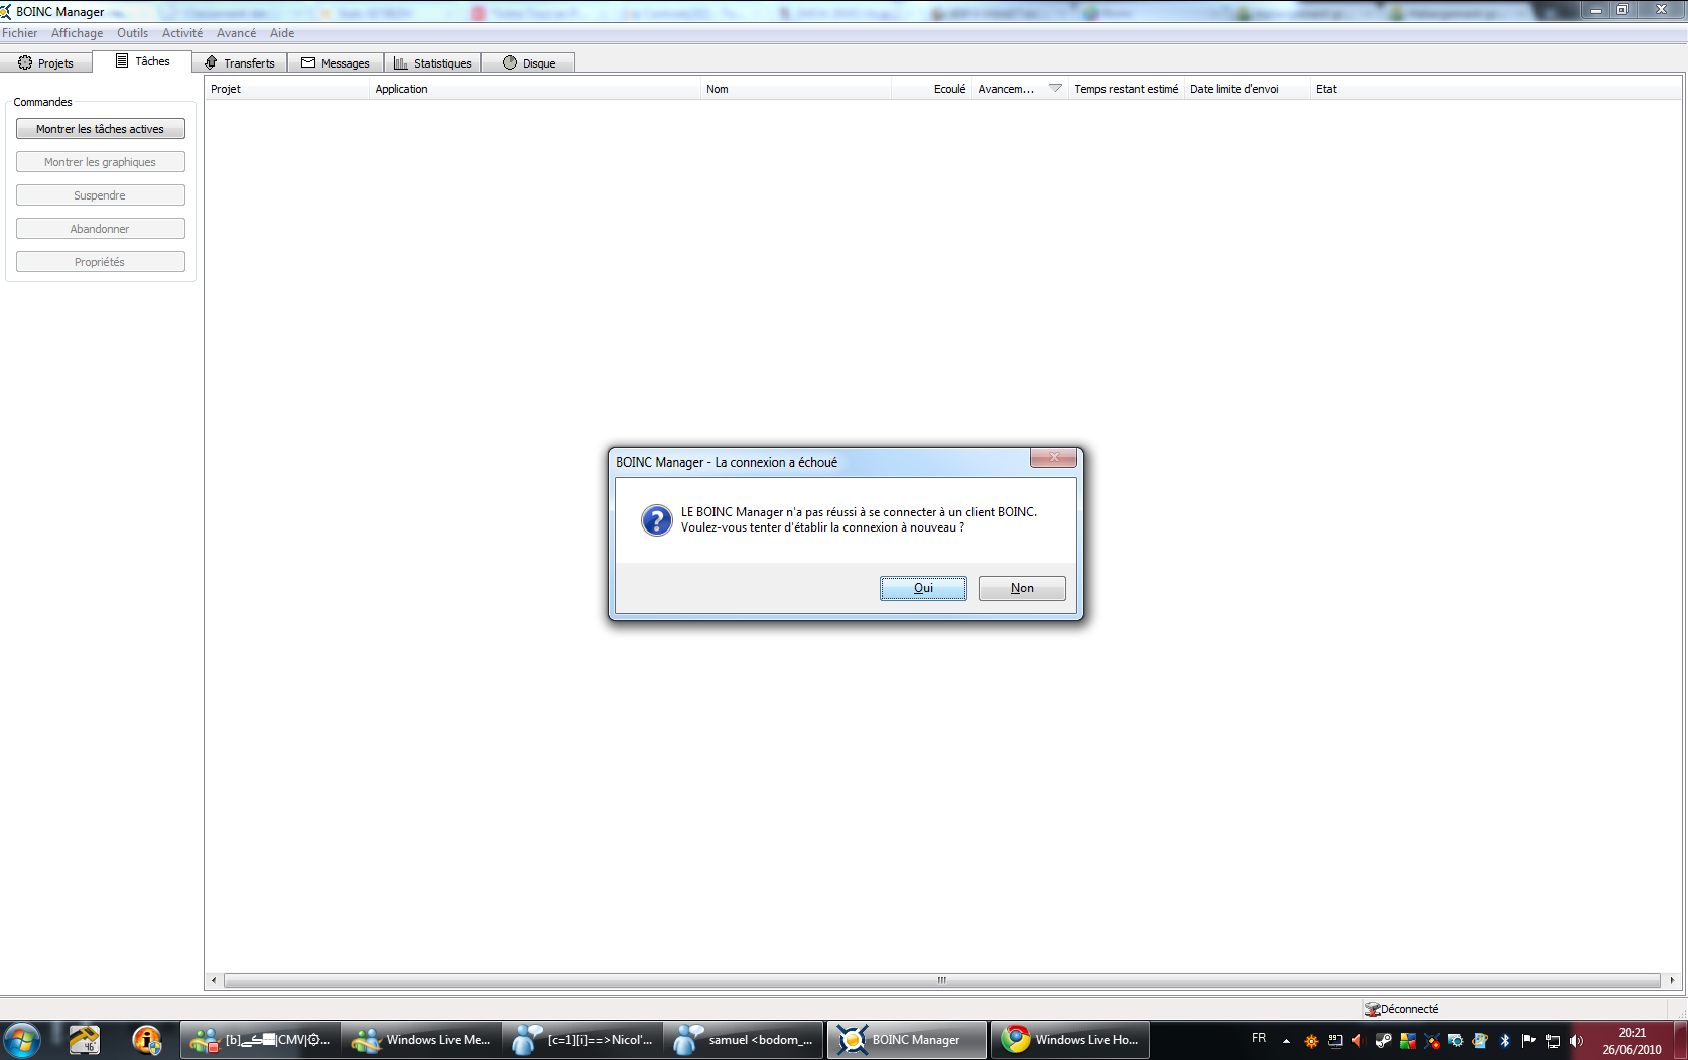Open the Outils menu

tap(132, 33)
